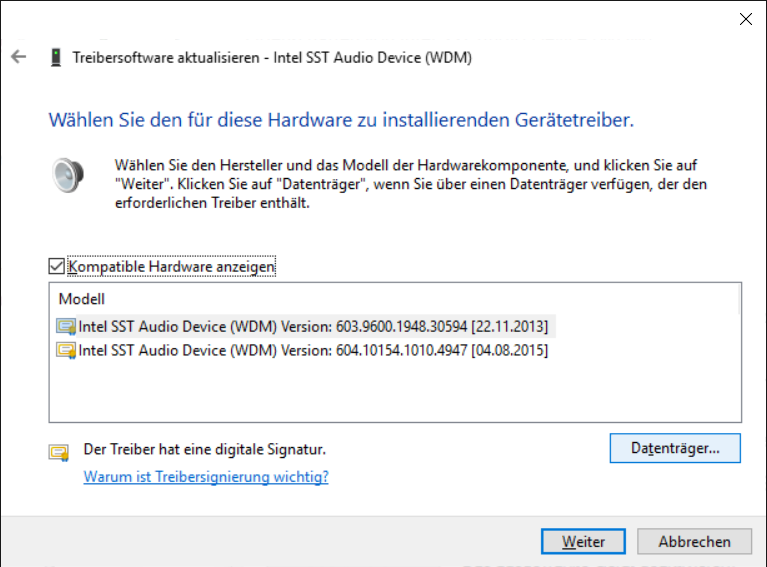Image resolution: width=767 pixels, height=567 pixels.
Task: Click the blue heading about Gerätetreiber
Action: pyautogui.click(x=341, y=120)
